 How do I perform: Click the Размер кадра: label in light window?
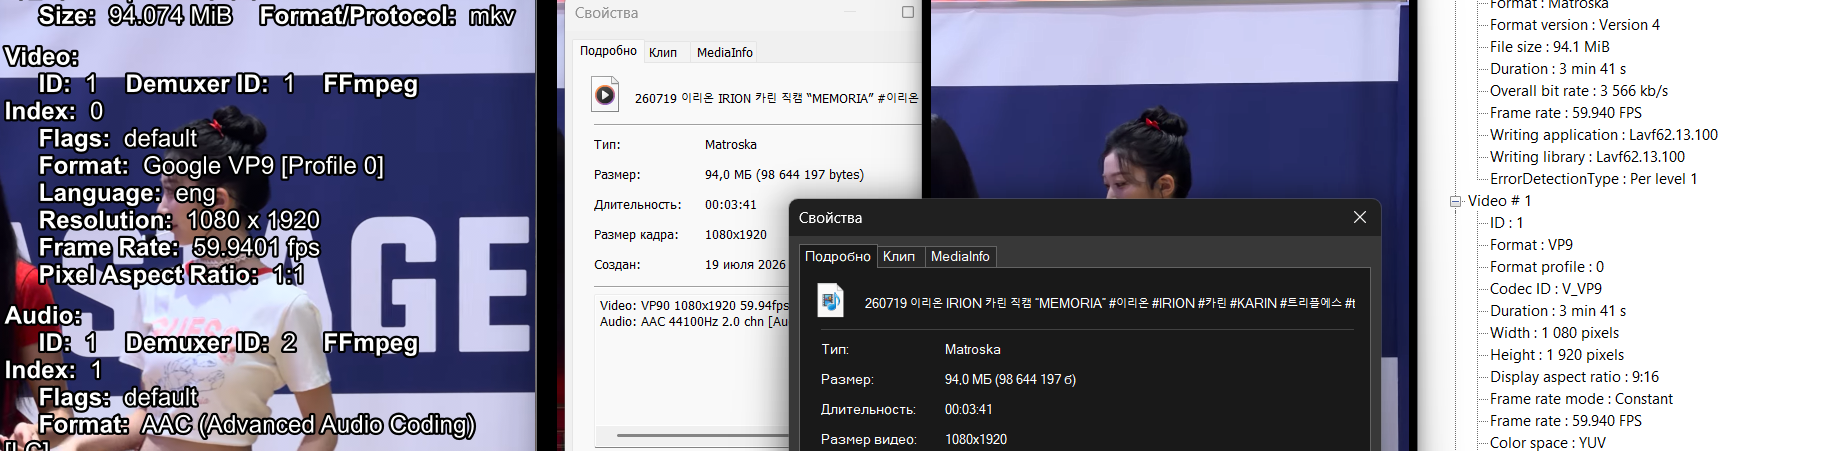pyautogui.click(x=636, y=235)
